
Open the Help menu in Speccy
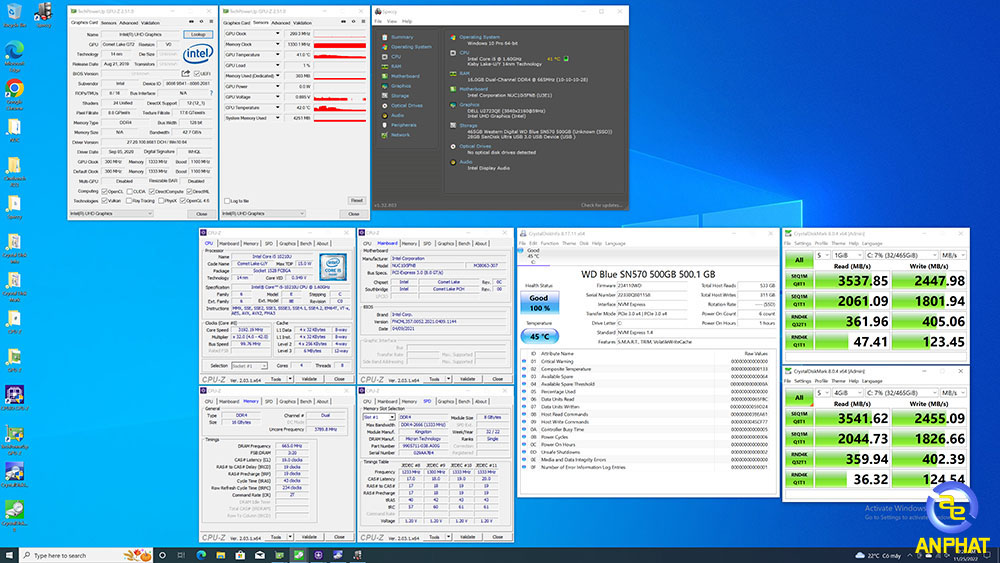(407, 21)
